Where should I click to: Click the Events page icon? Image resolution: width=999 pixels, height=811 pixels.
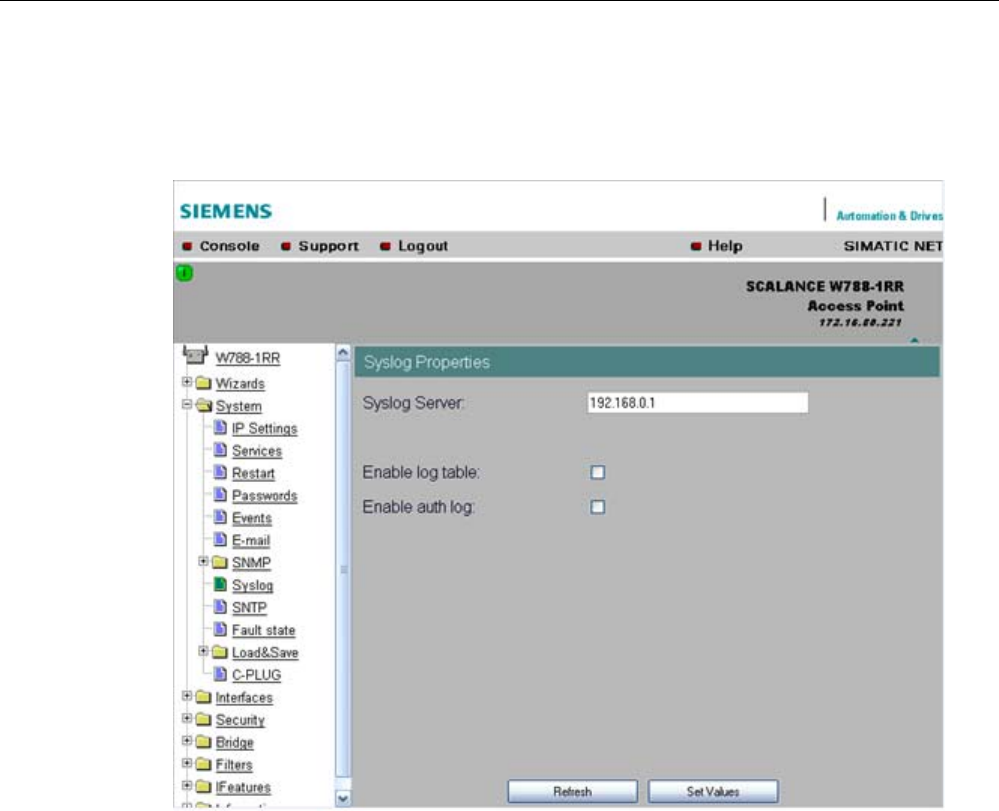[220, 517]
